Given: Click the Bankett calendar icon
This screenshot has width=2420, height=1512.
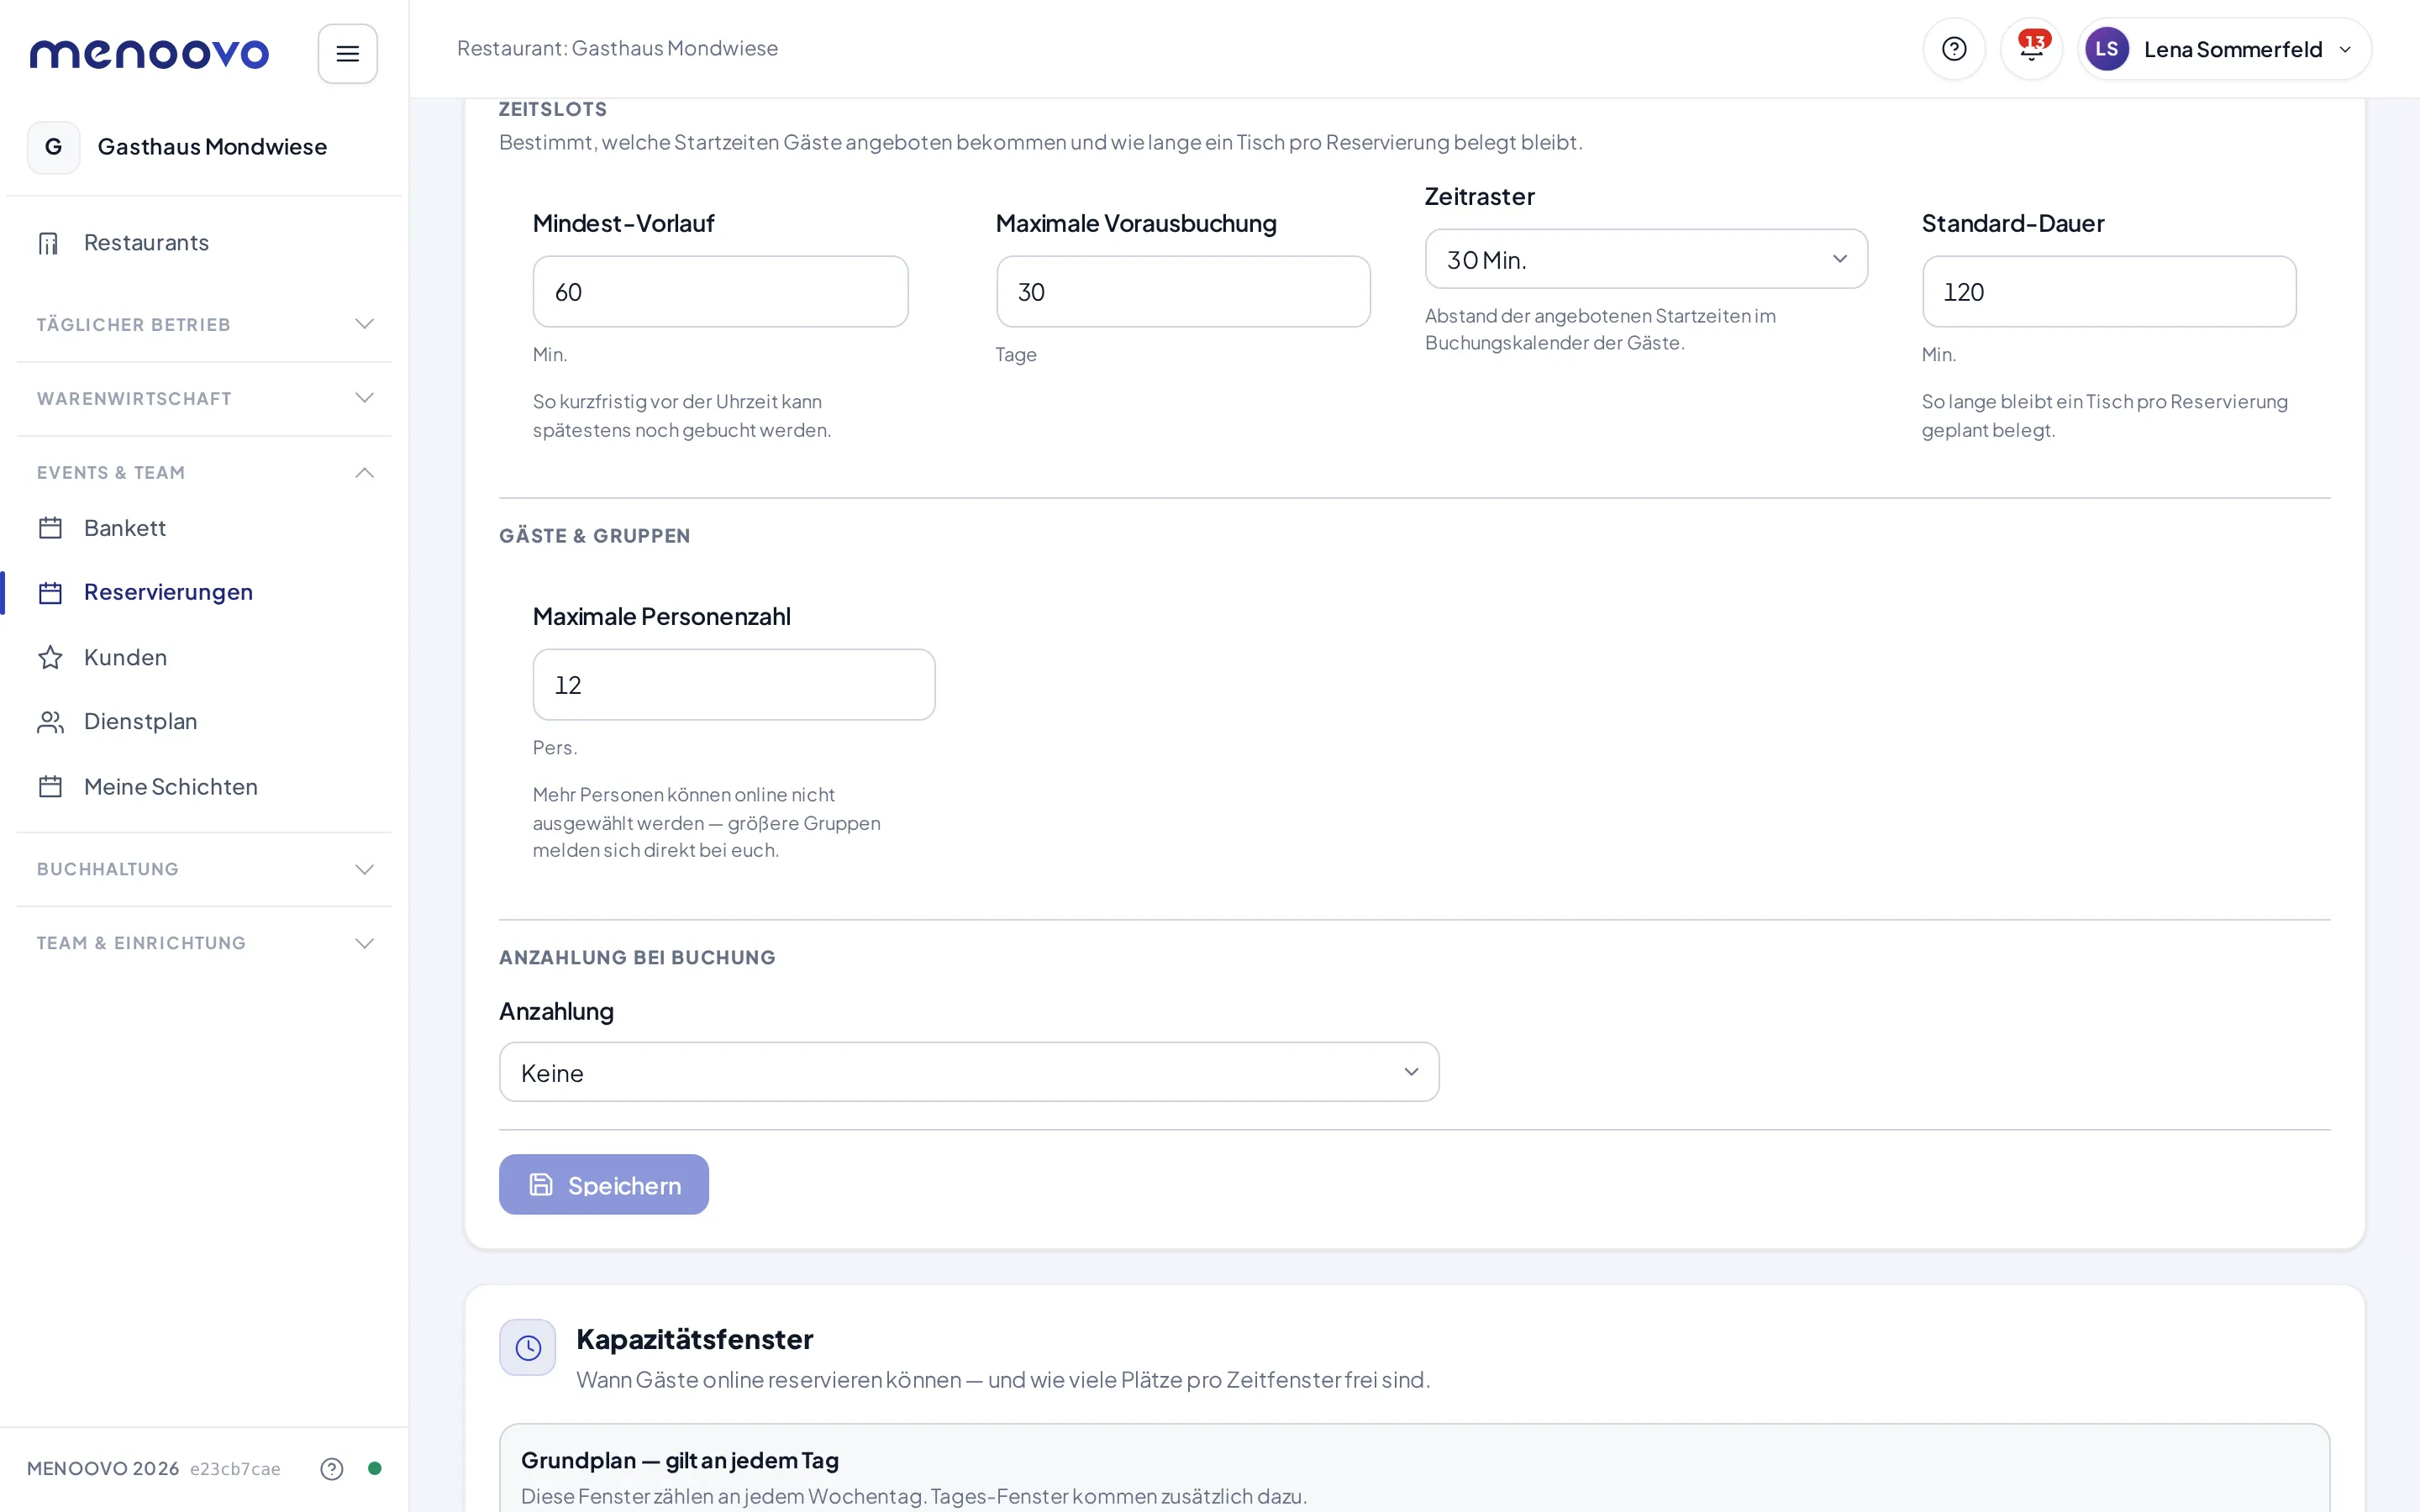Looking at the screenshot, I should 50,528.
